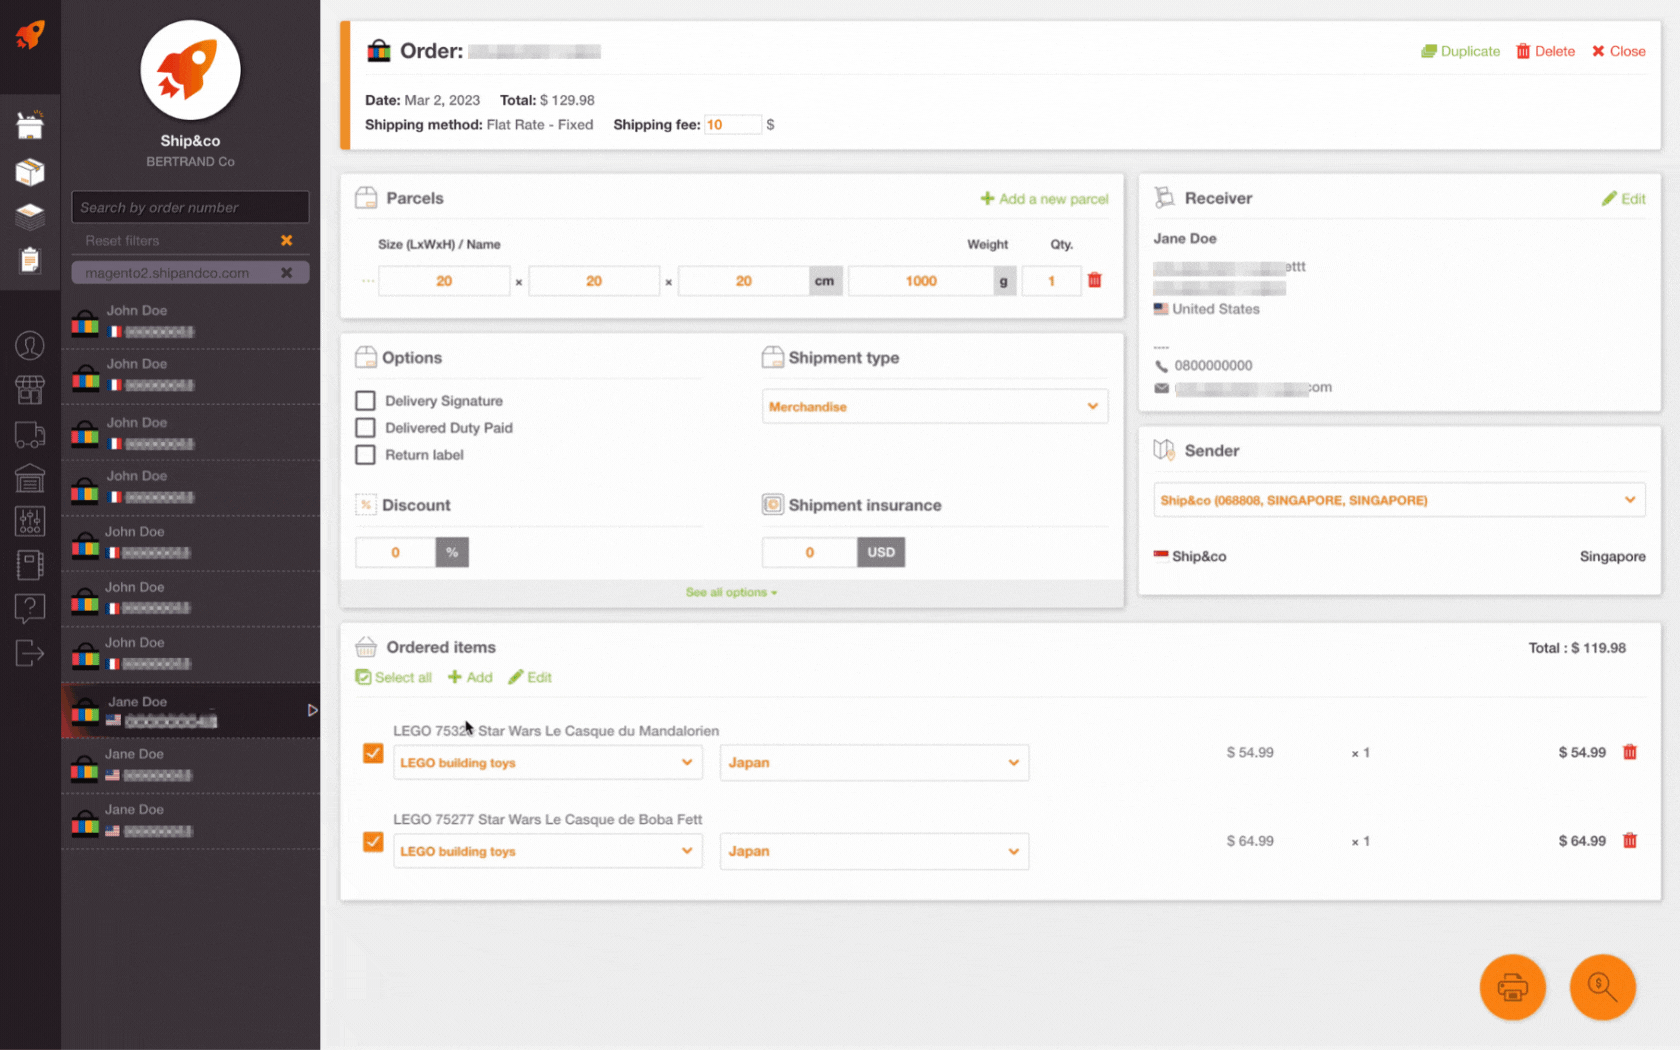Image resolution: width=1680 pixels, height=1050 pixels.
Task: Remove the Boba Fett item with its trash icon
Action: click(x=1629, y=841)
